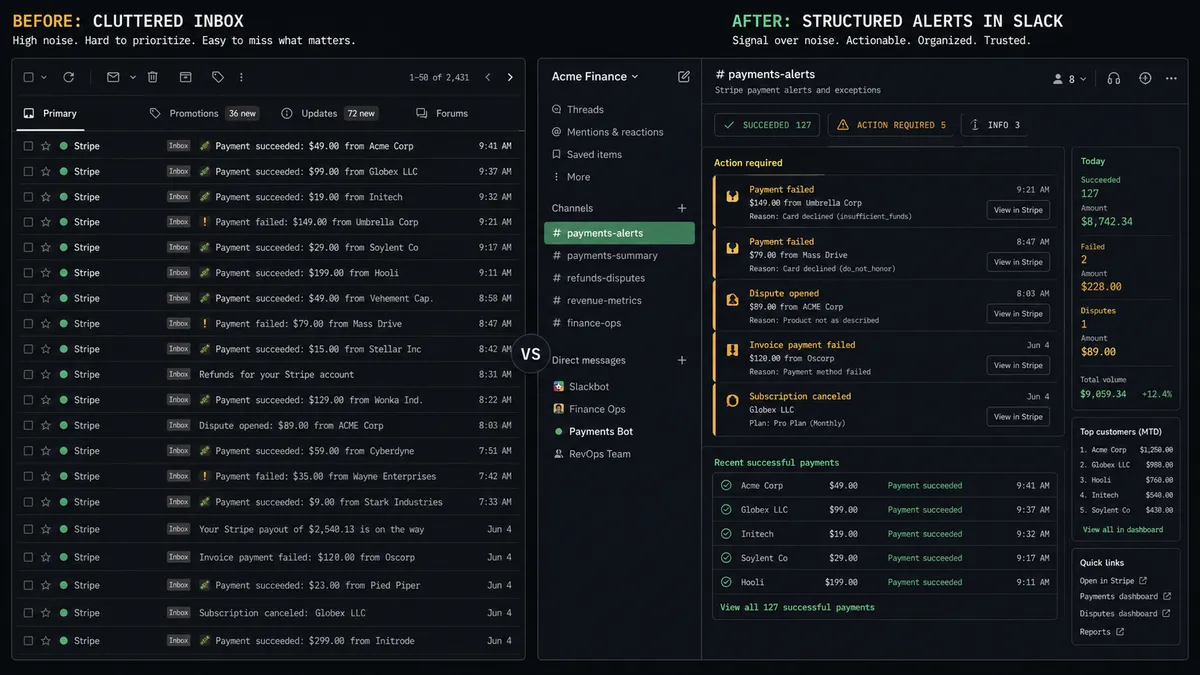The width and height of the screenshot is (1200, 675).
Task: Delete selected emails with trash icon
Action: [x=153, y=77]
